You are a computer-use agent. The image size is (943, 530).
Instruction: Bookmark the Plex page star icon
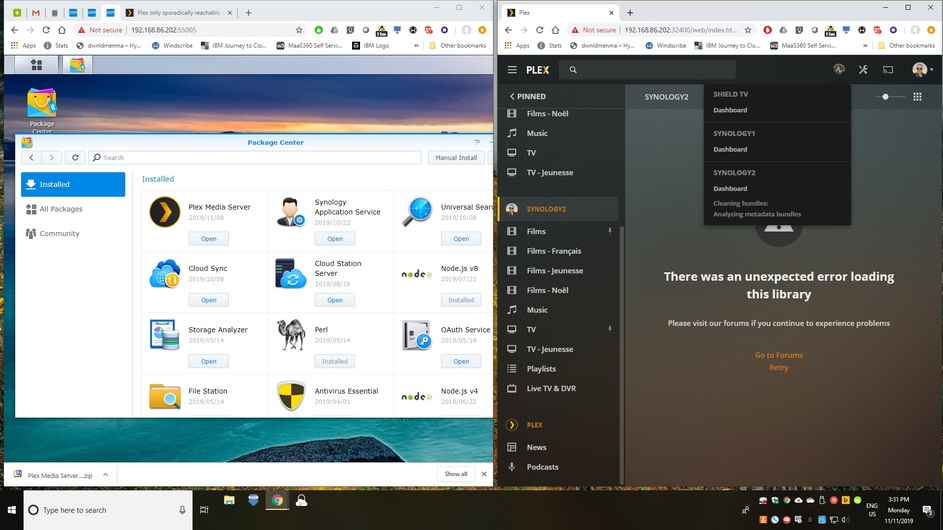[748, 29]
